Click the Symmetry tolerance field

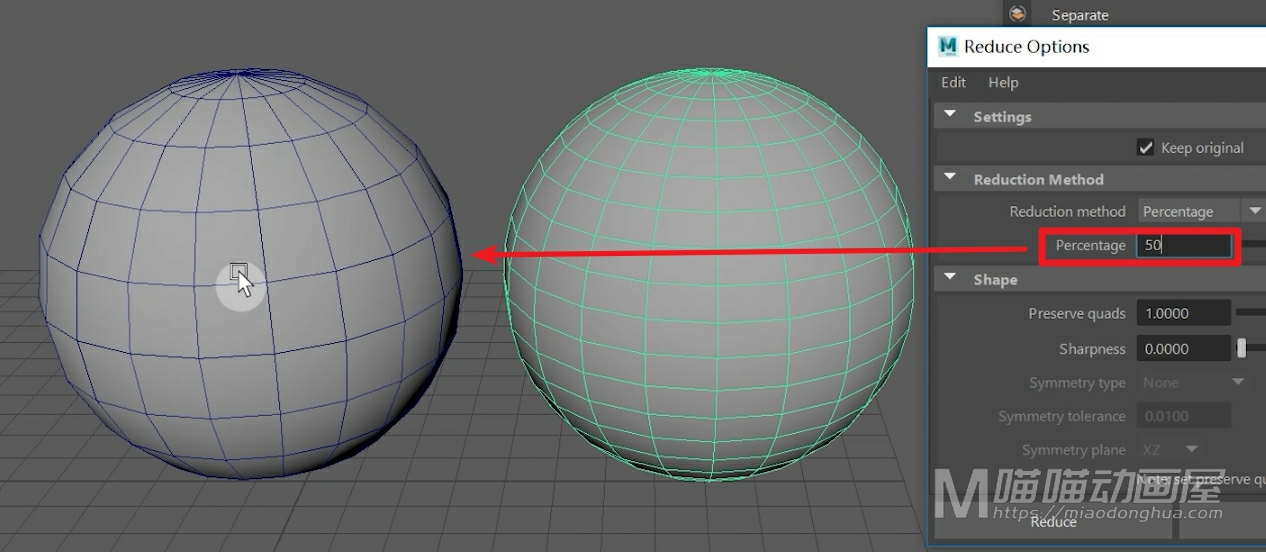click(1184, 416)
